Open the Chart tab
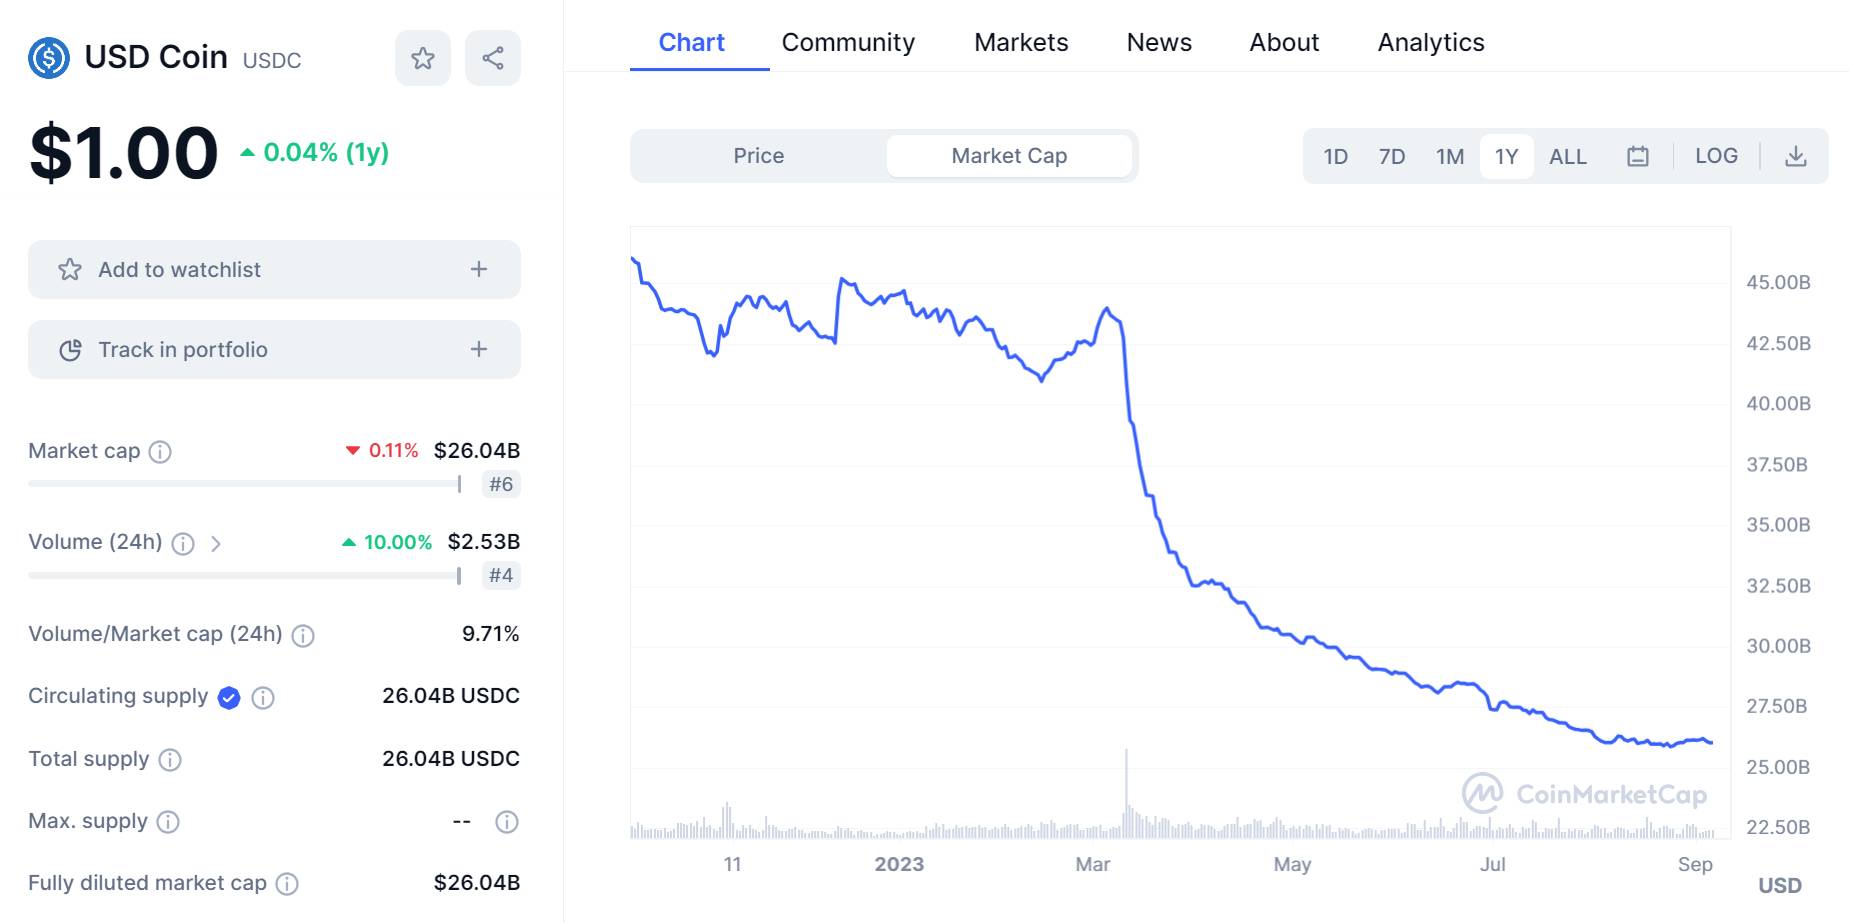1849x923 pixels. [692, 42]
